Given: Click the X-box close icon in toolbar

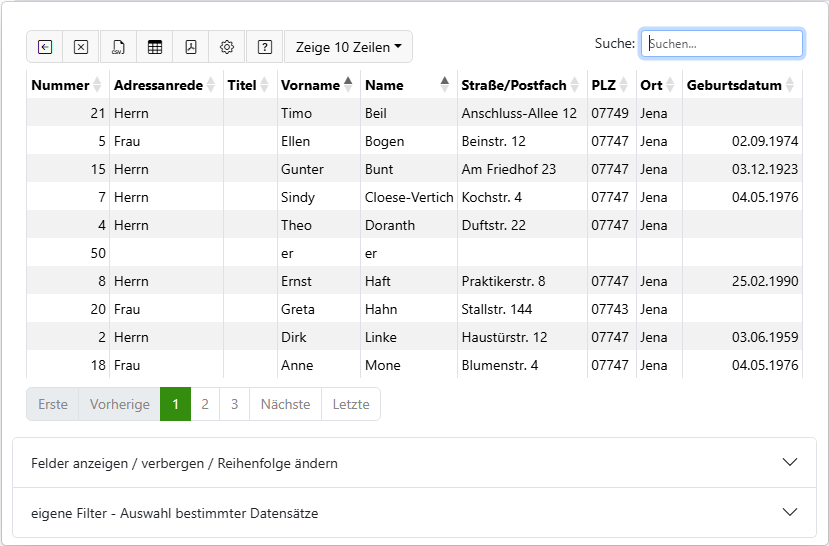Looking at the screenshot, I should [81, 47].
